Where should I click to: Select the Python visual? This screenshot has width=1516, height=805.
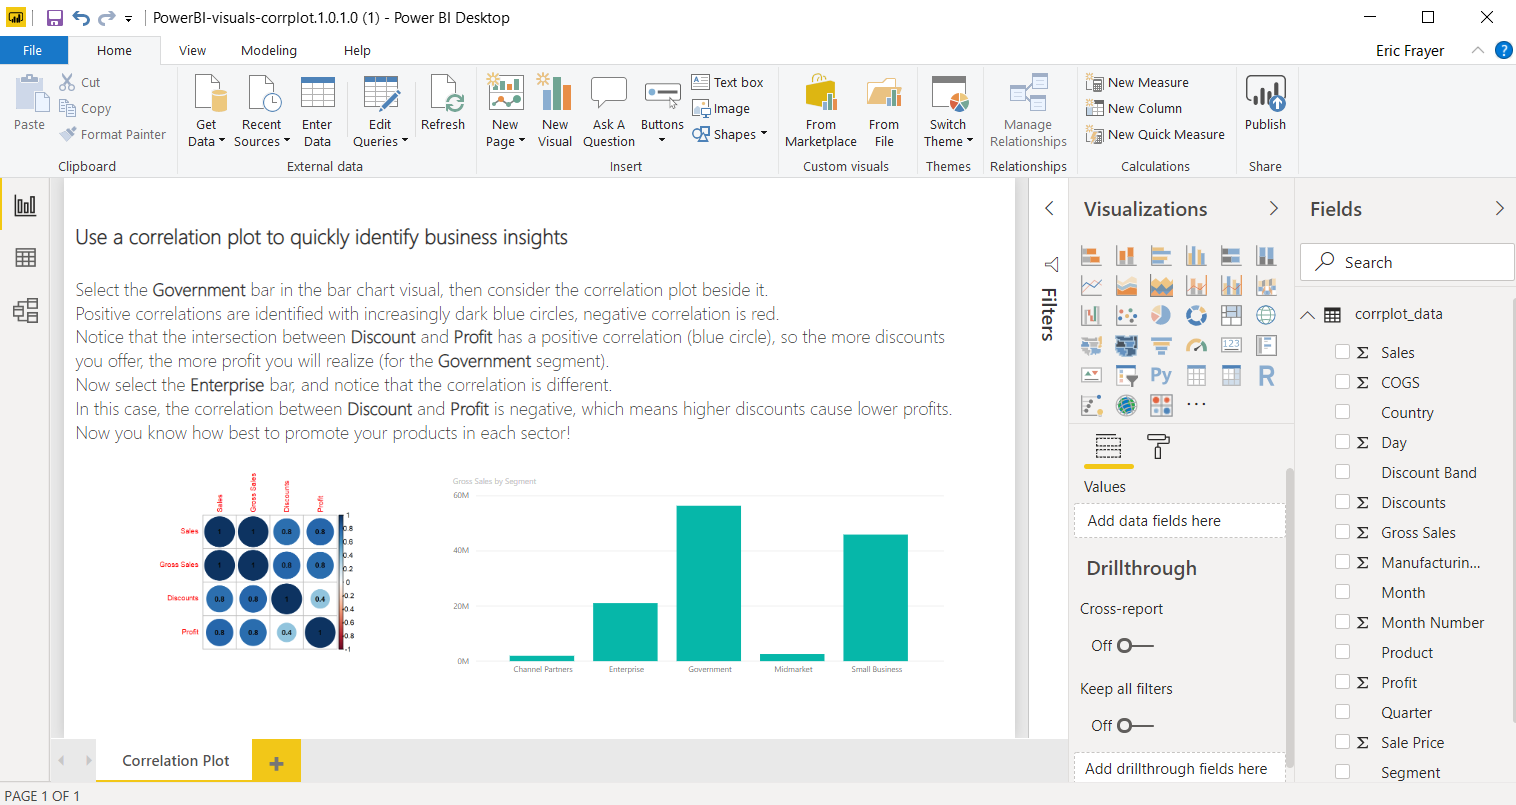(1161, 375)
